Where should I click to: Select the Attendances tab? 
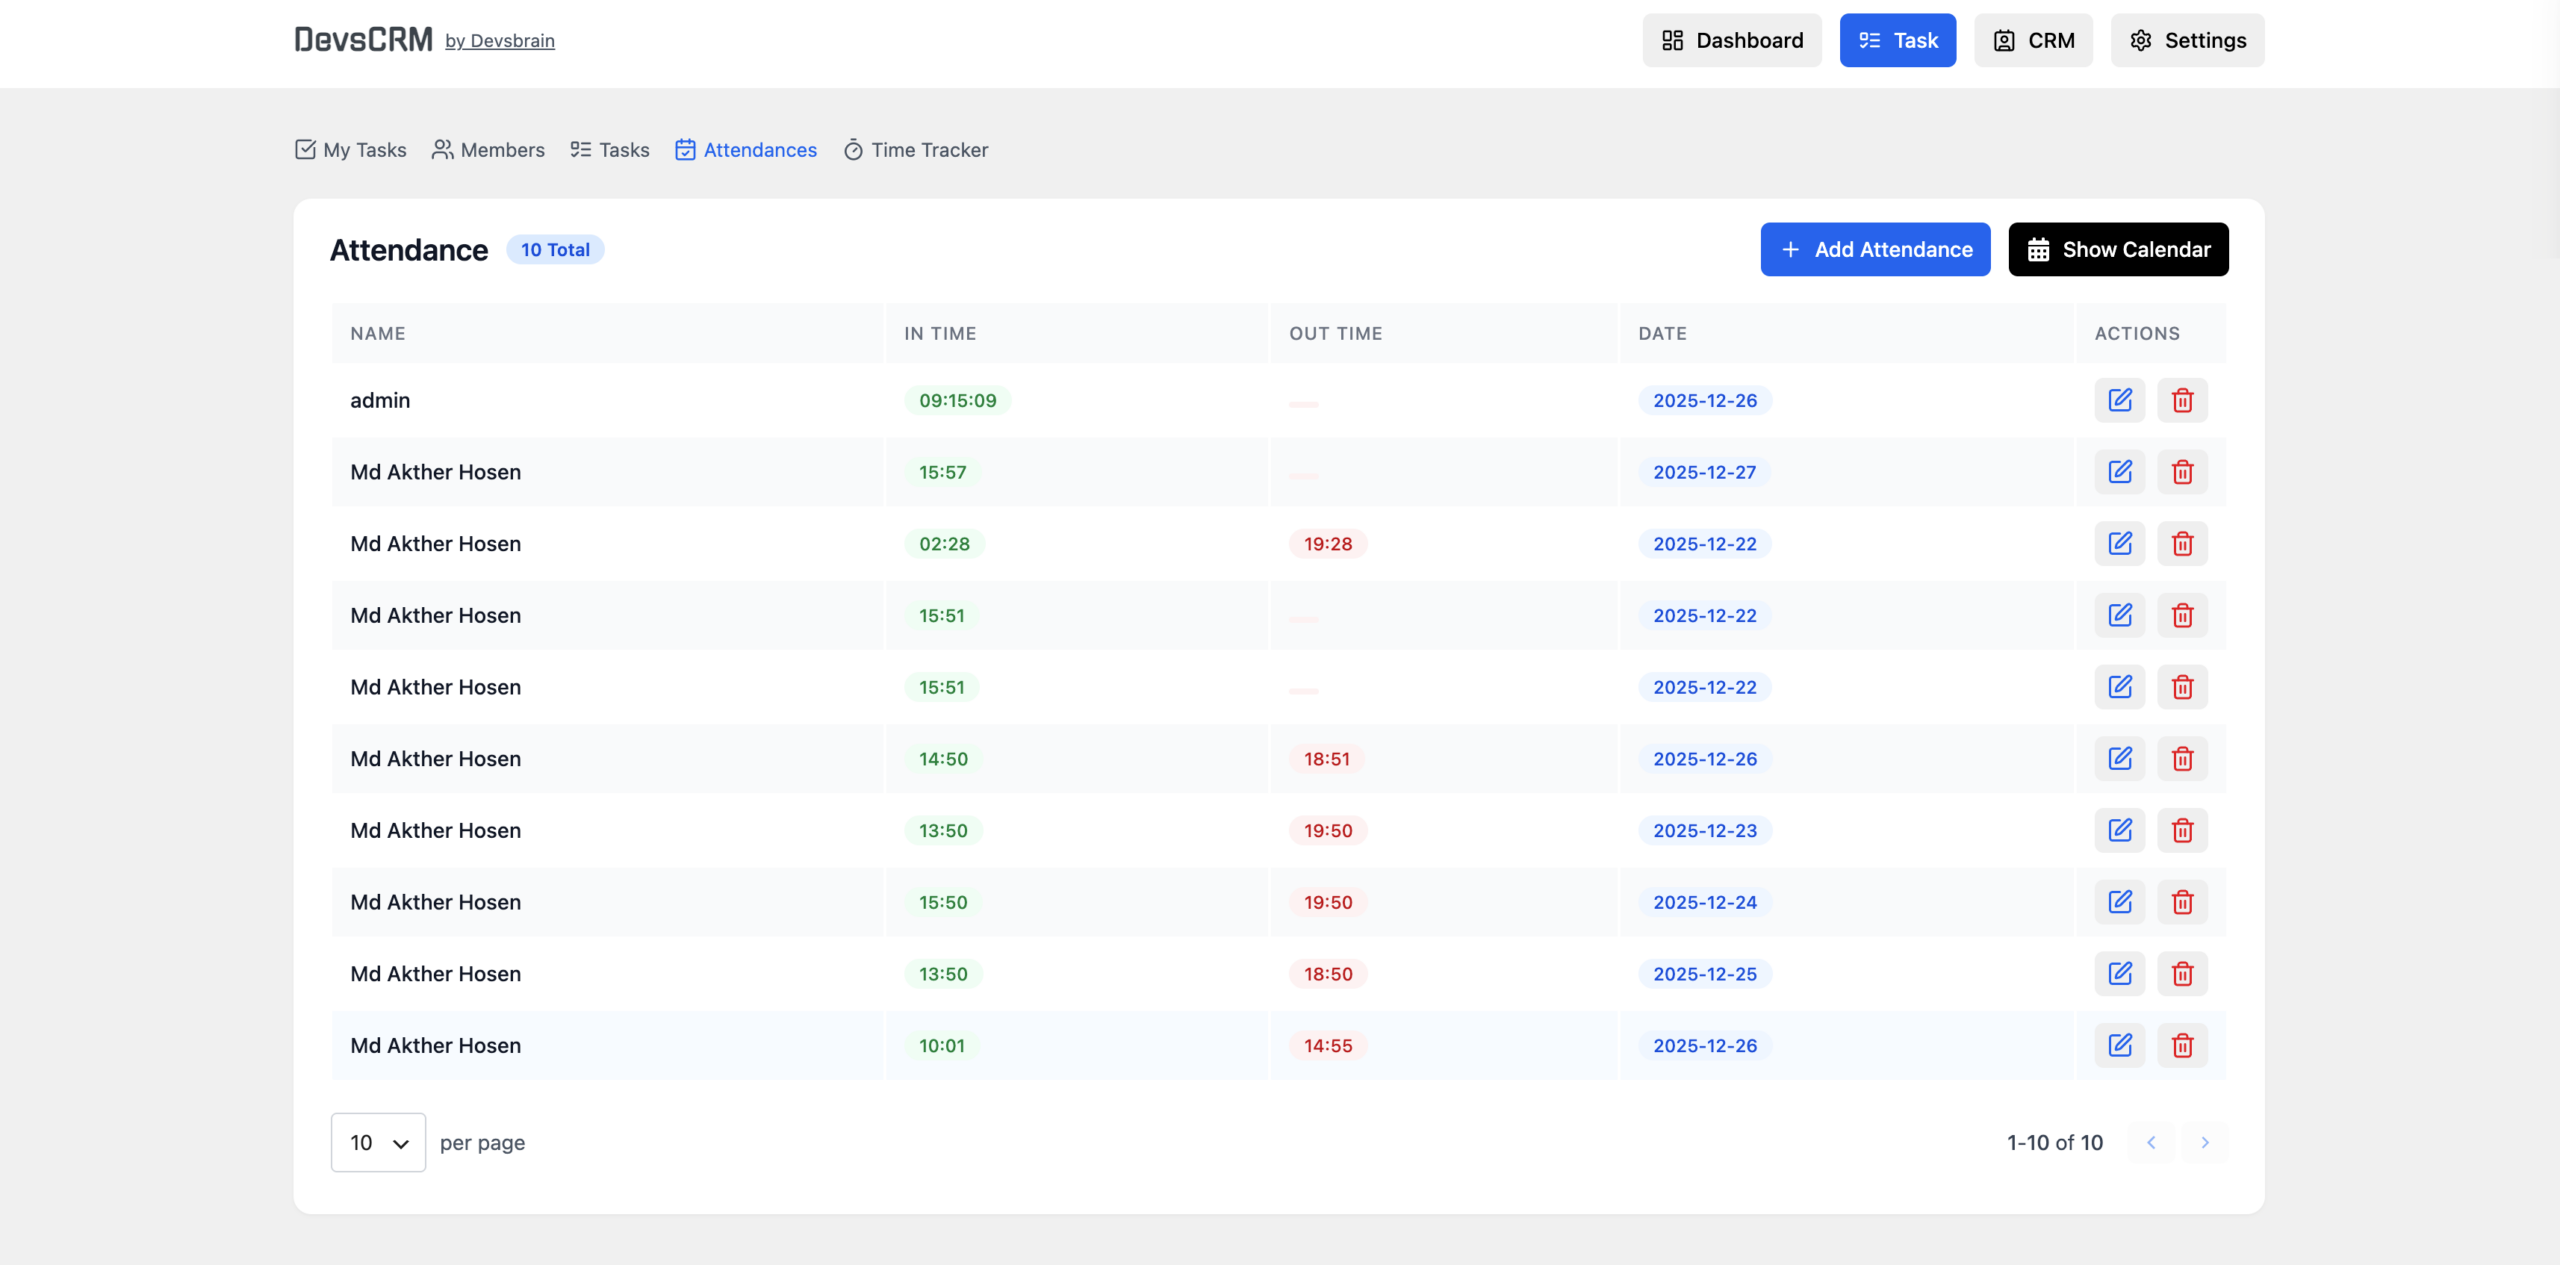click(x=746, y=150)
